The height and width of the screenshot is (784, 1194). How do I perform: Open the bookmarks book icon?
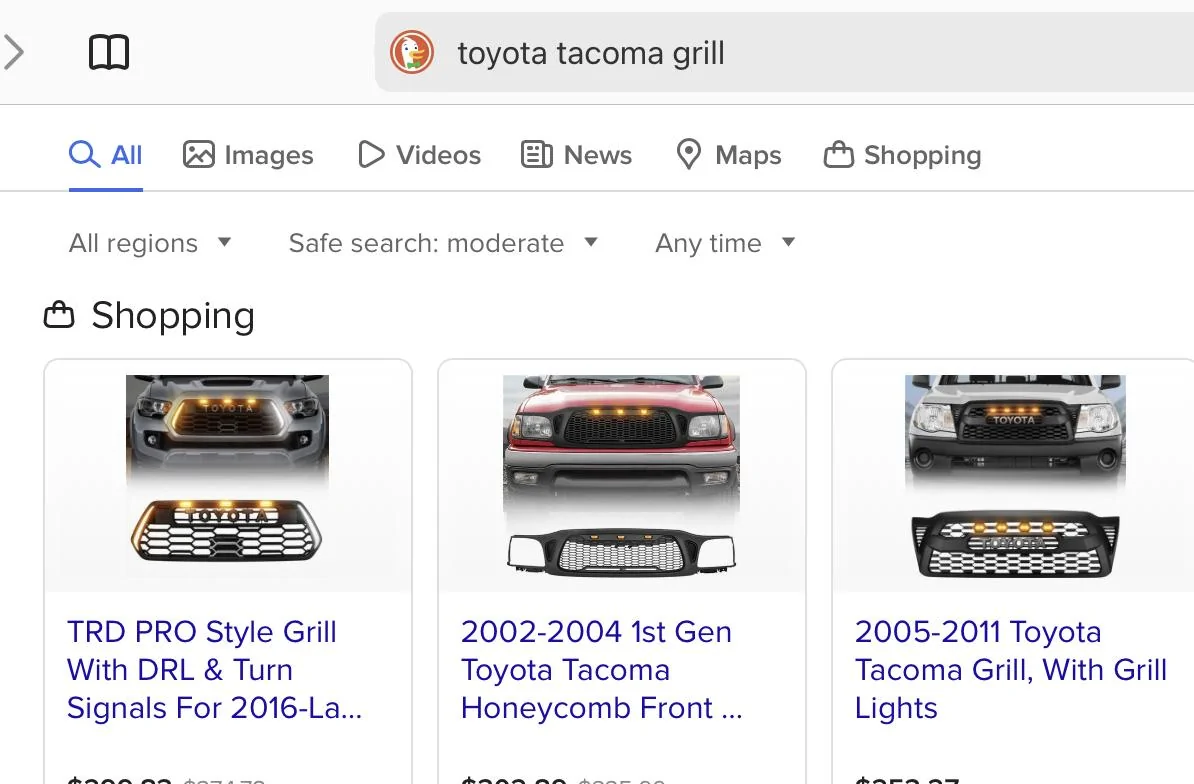[109, 53]
